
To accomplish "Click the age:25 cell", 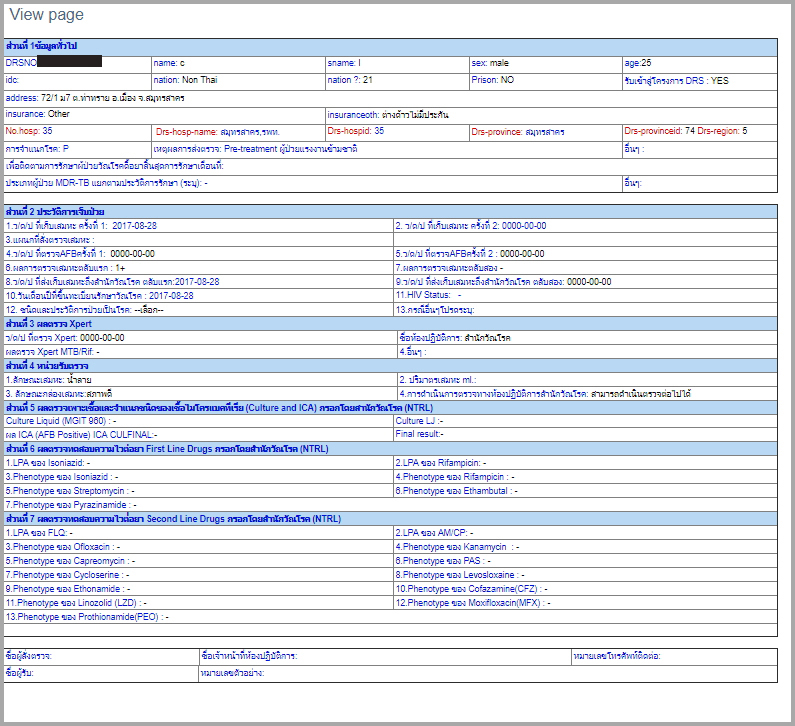I will pyautogui.click(x=640, y=63).
